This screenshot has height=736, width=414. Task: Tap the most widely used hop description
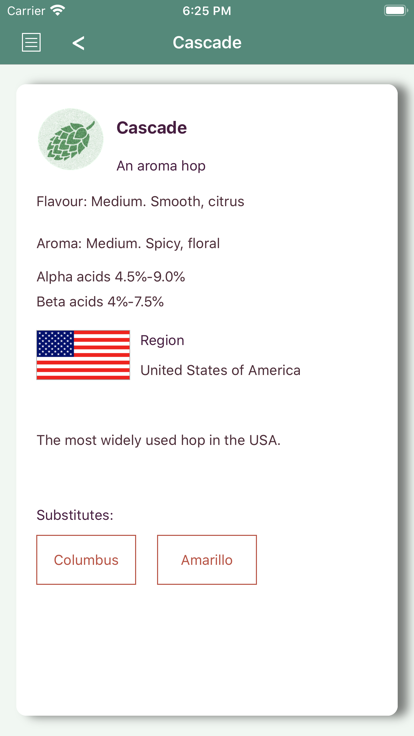(159, 440)
